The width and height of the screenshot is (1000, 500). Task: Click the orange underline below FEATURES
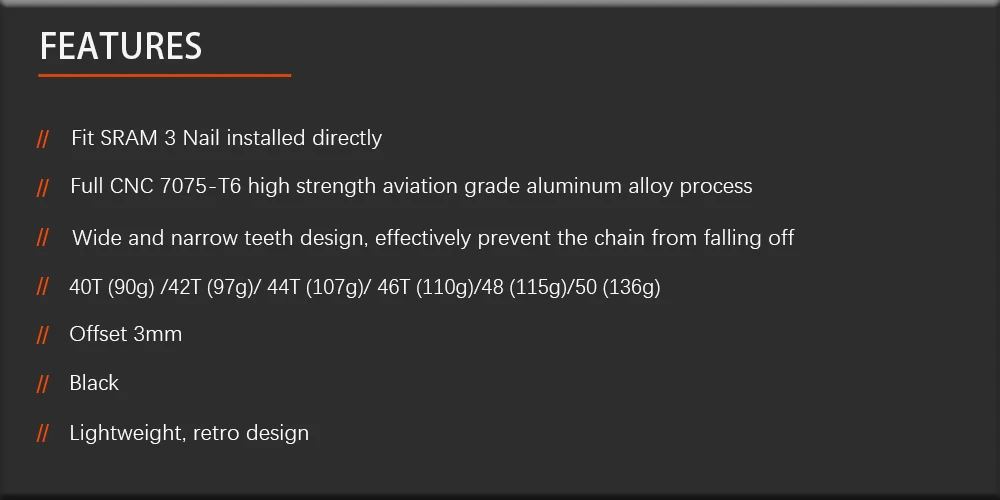[x=165, y=75]
